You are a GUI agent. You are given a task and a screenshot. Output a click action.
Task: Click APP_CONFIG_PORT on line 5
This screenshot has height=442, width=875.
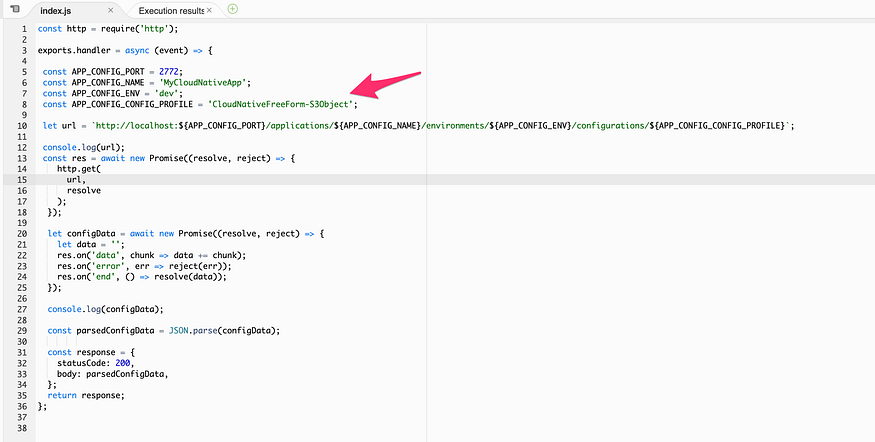pyautogui.click(x=108, y=72)
